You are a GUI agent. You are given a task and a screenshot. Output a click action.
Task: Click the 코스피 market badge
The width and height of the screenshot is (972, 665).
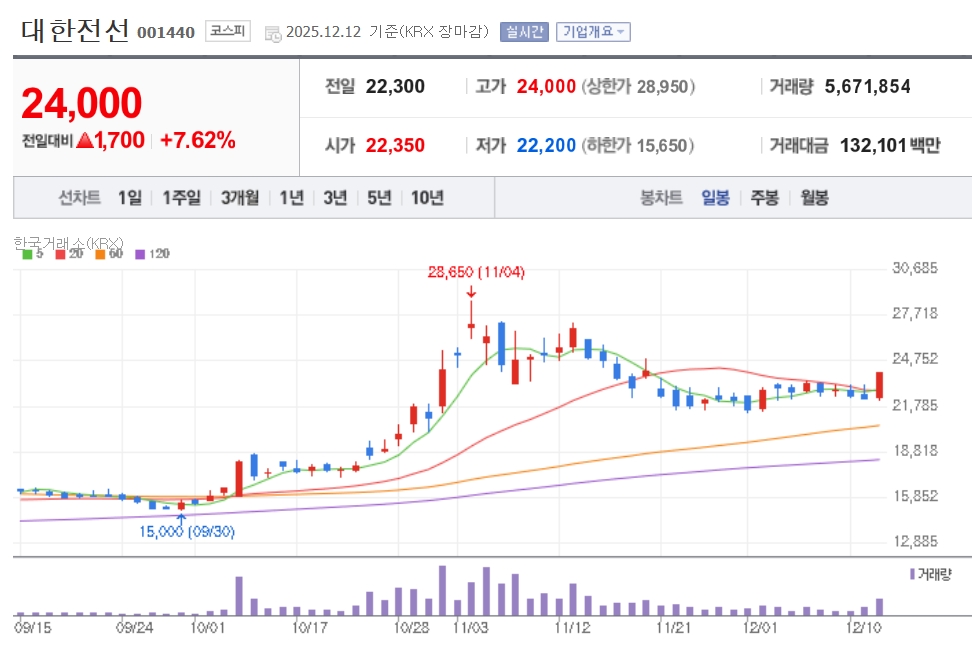(228, 31)
